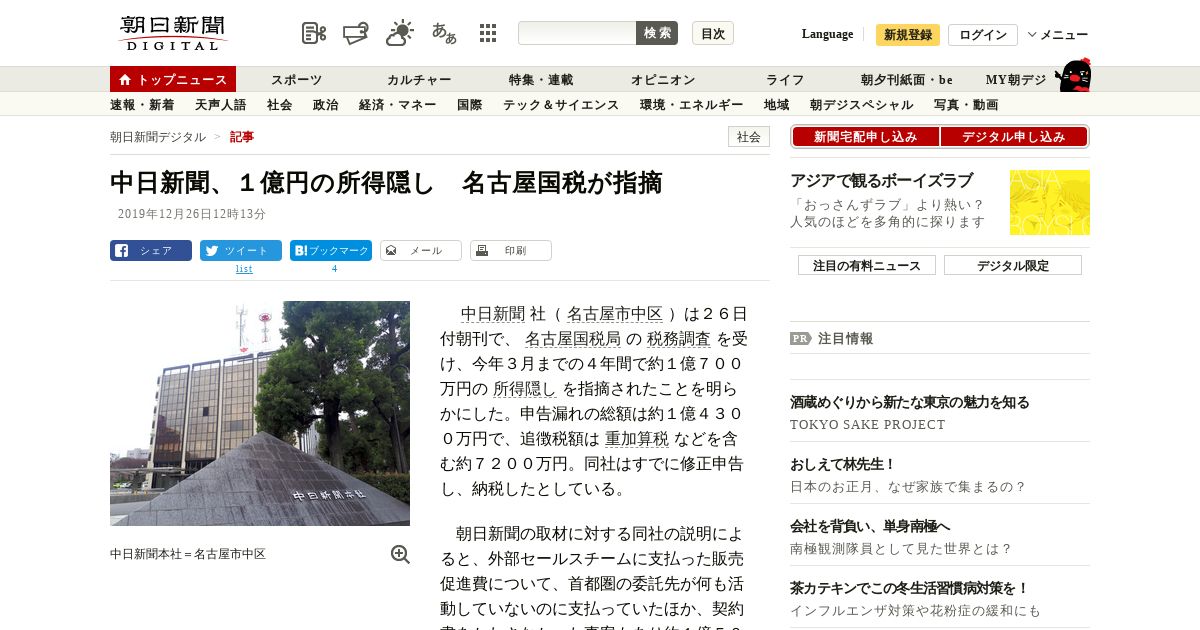
Task: Send article via メール button
Action: [x=421, y=251]
